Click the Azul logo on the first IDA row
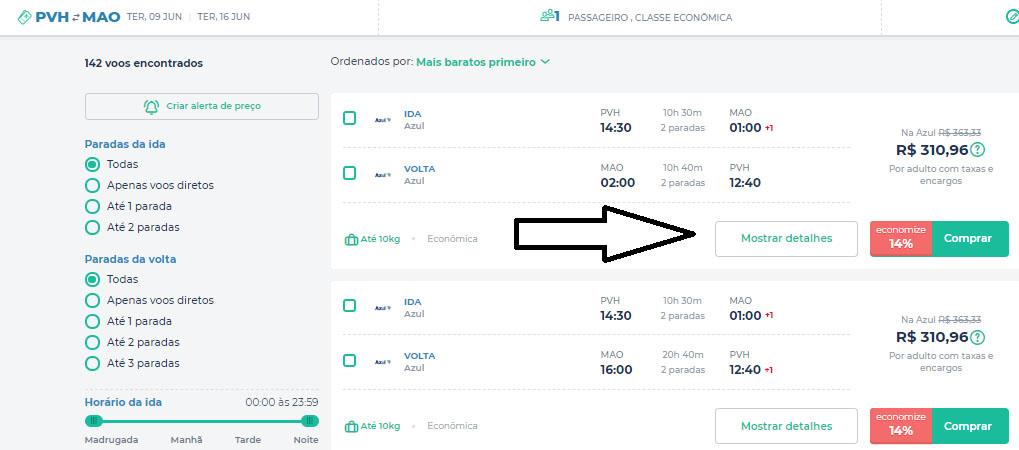Viewport: 1019px width, 450px height. coord(382,119)
